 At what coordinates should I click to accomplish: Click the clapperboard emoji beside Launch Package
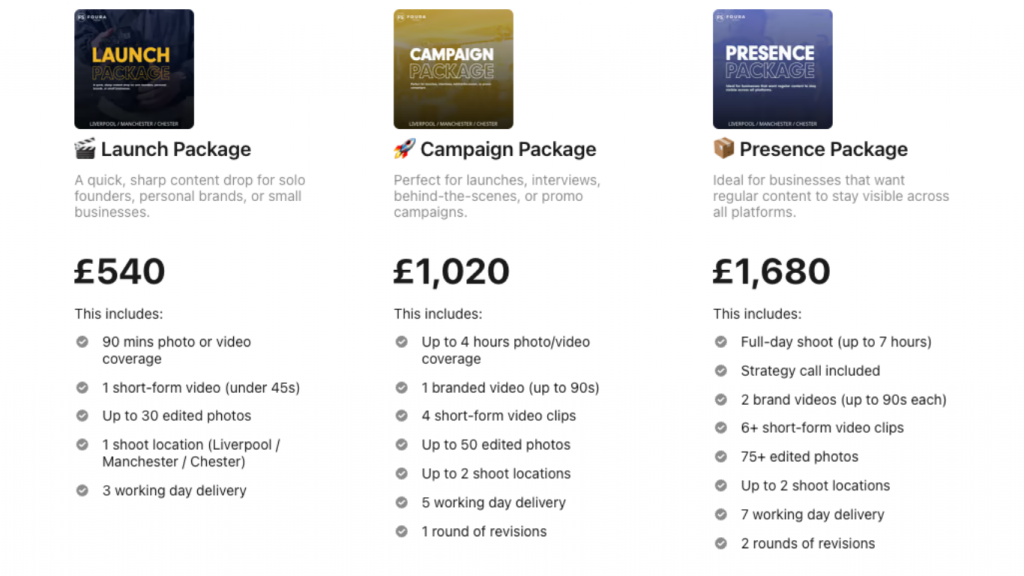(x=85, y=150)
